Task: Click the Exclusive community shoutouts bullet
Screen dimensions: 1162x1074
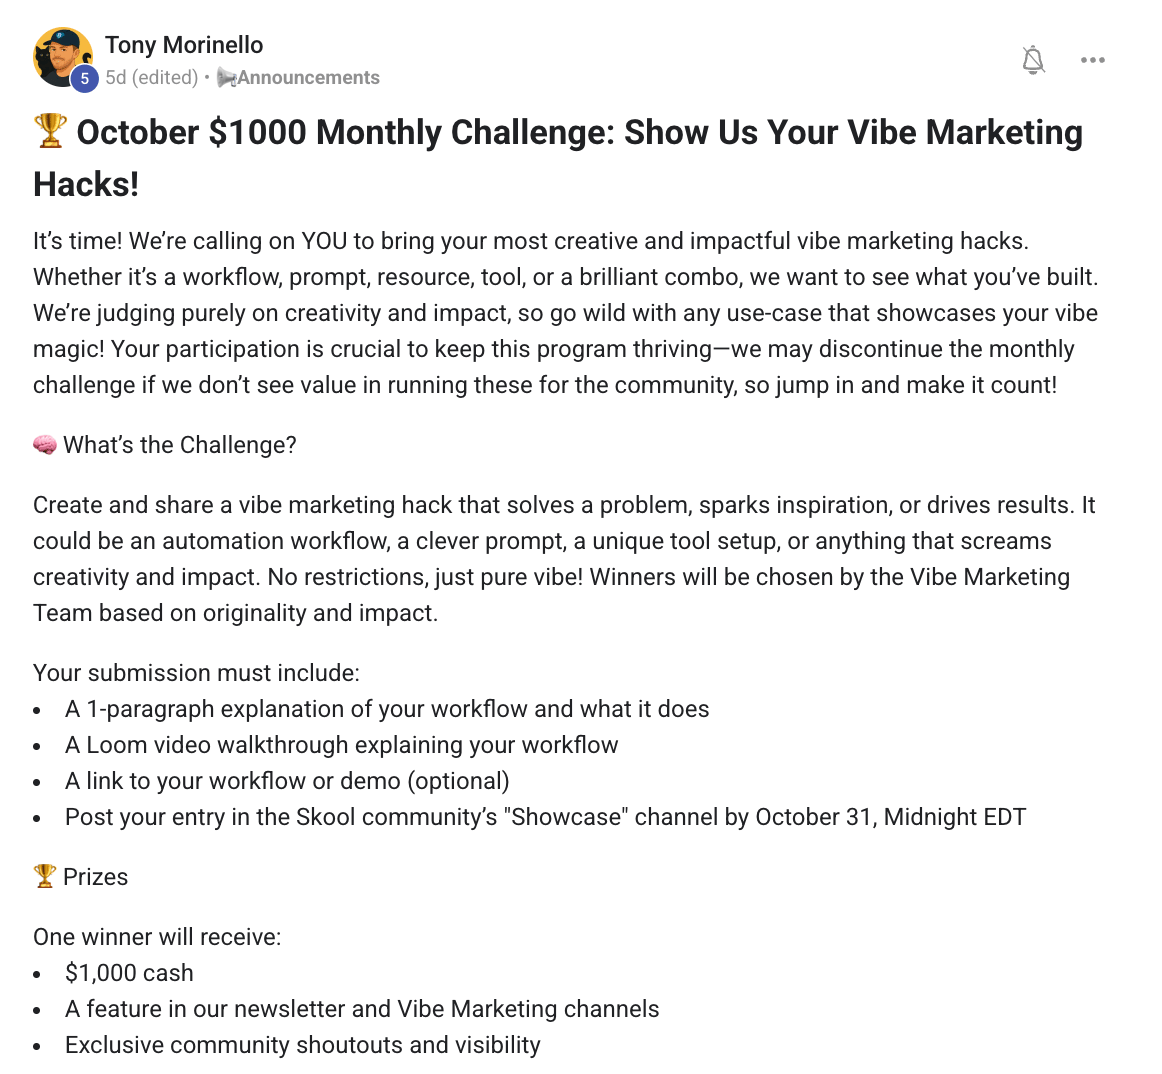Action: 302,1045
